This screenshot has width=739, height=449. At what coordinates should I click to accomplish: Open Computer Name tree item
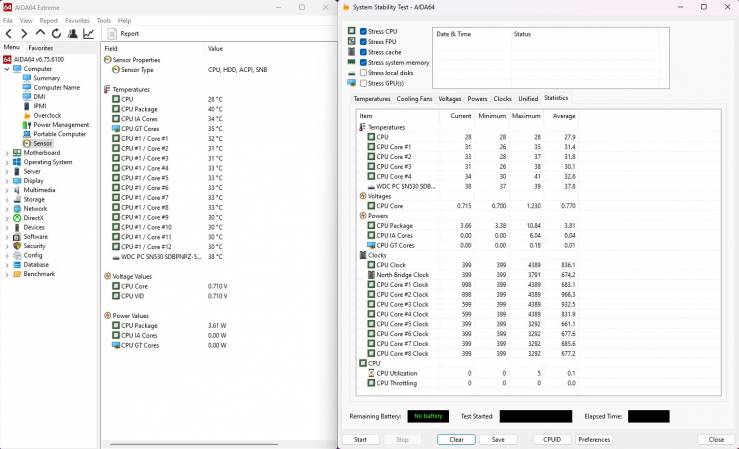click(57, 88)
